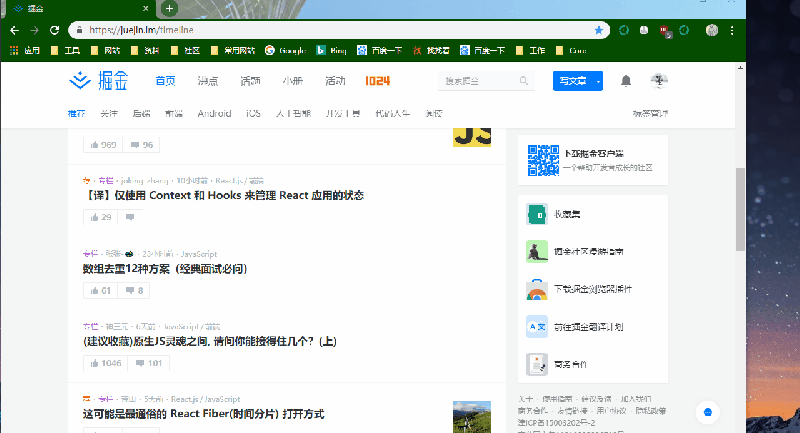The width and height of the screenshot is (800, 433).
Task: Open the Bing bookmark
Action: pyautogui.click(x=331, y=50)
